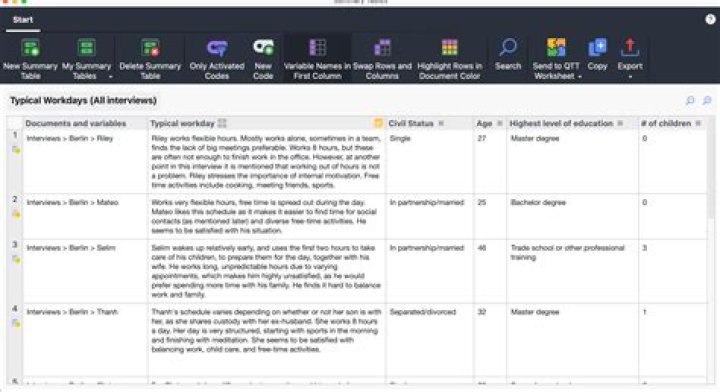Screen dimensions: 720x392
Task: Click the document icon in row 3
Action: pyautogui.click(x=16, y=259)
